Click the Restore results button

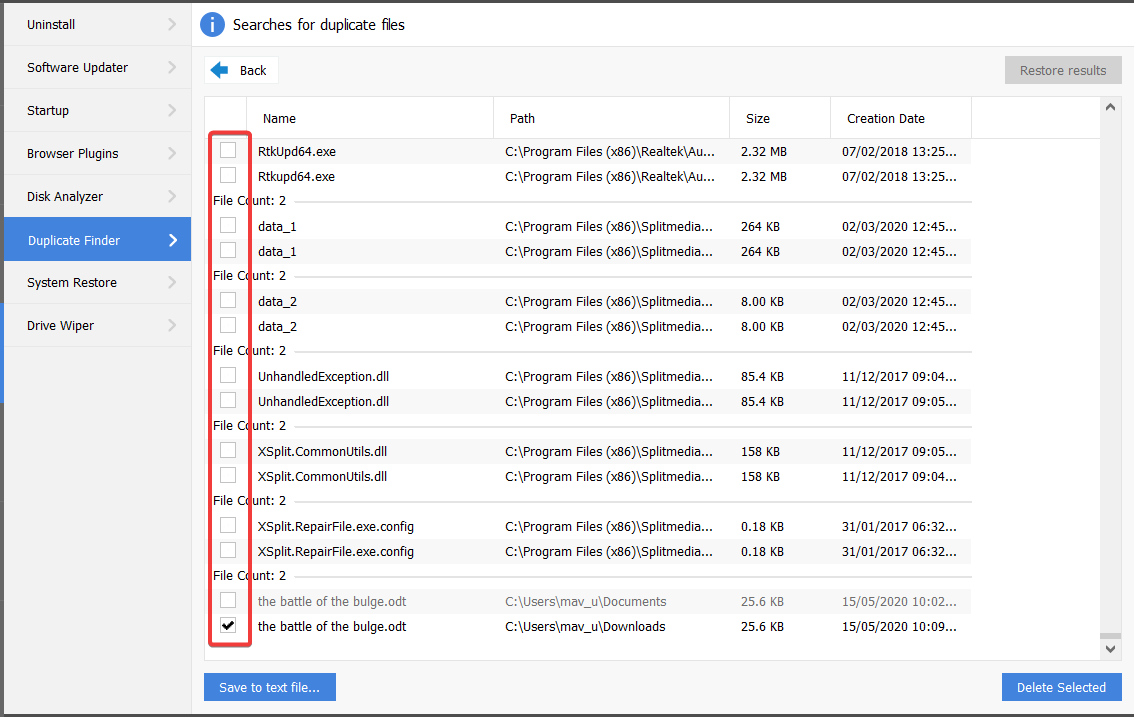(1062, 70)
